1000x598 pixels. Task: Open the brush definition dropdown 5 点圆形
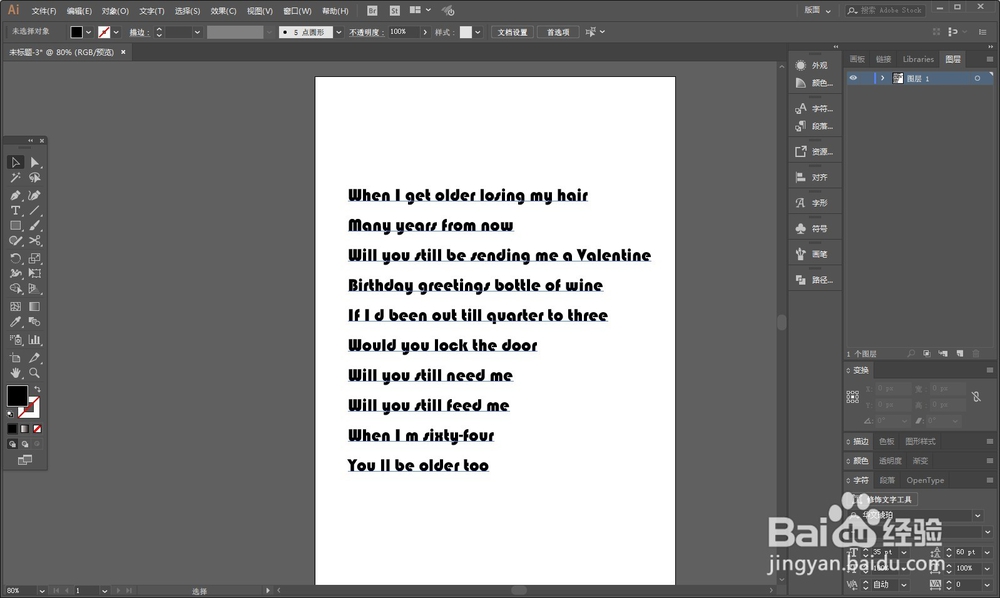tap(339, 32)
